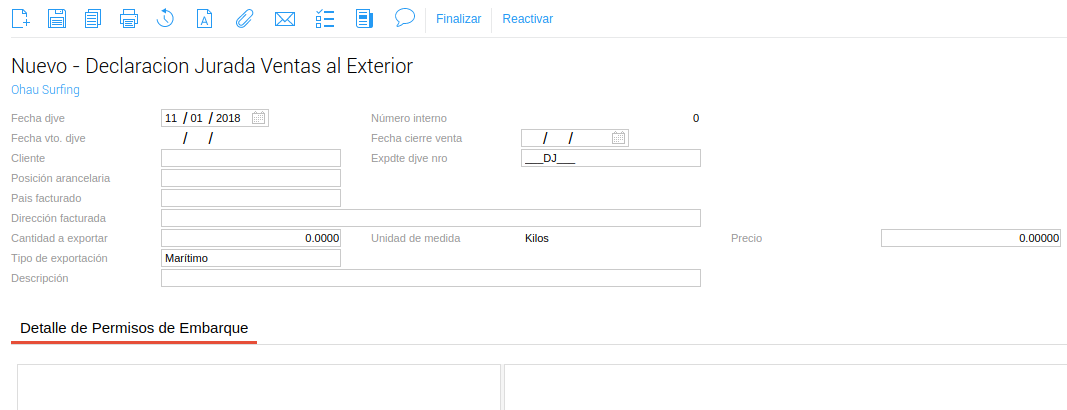Image resolution: width=1067 pixels, height=410 pixels.
Task: Focus the Tipo de exportación field showing Marítimo
Action: pos(250,258)
